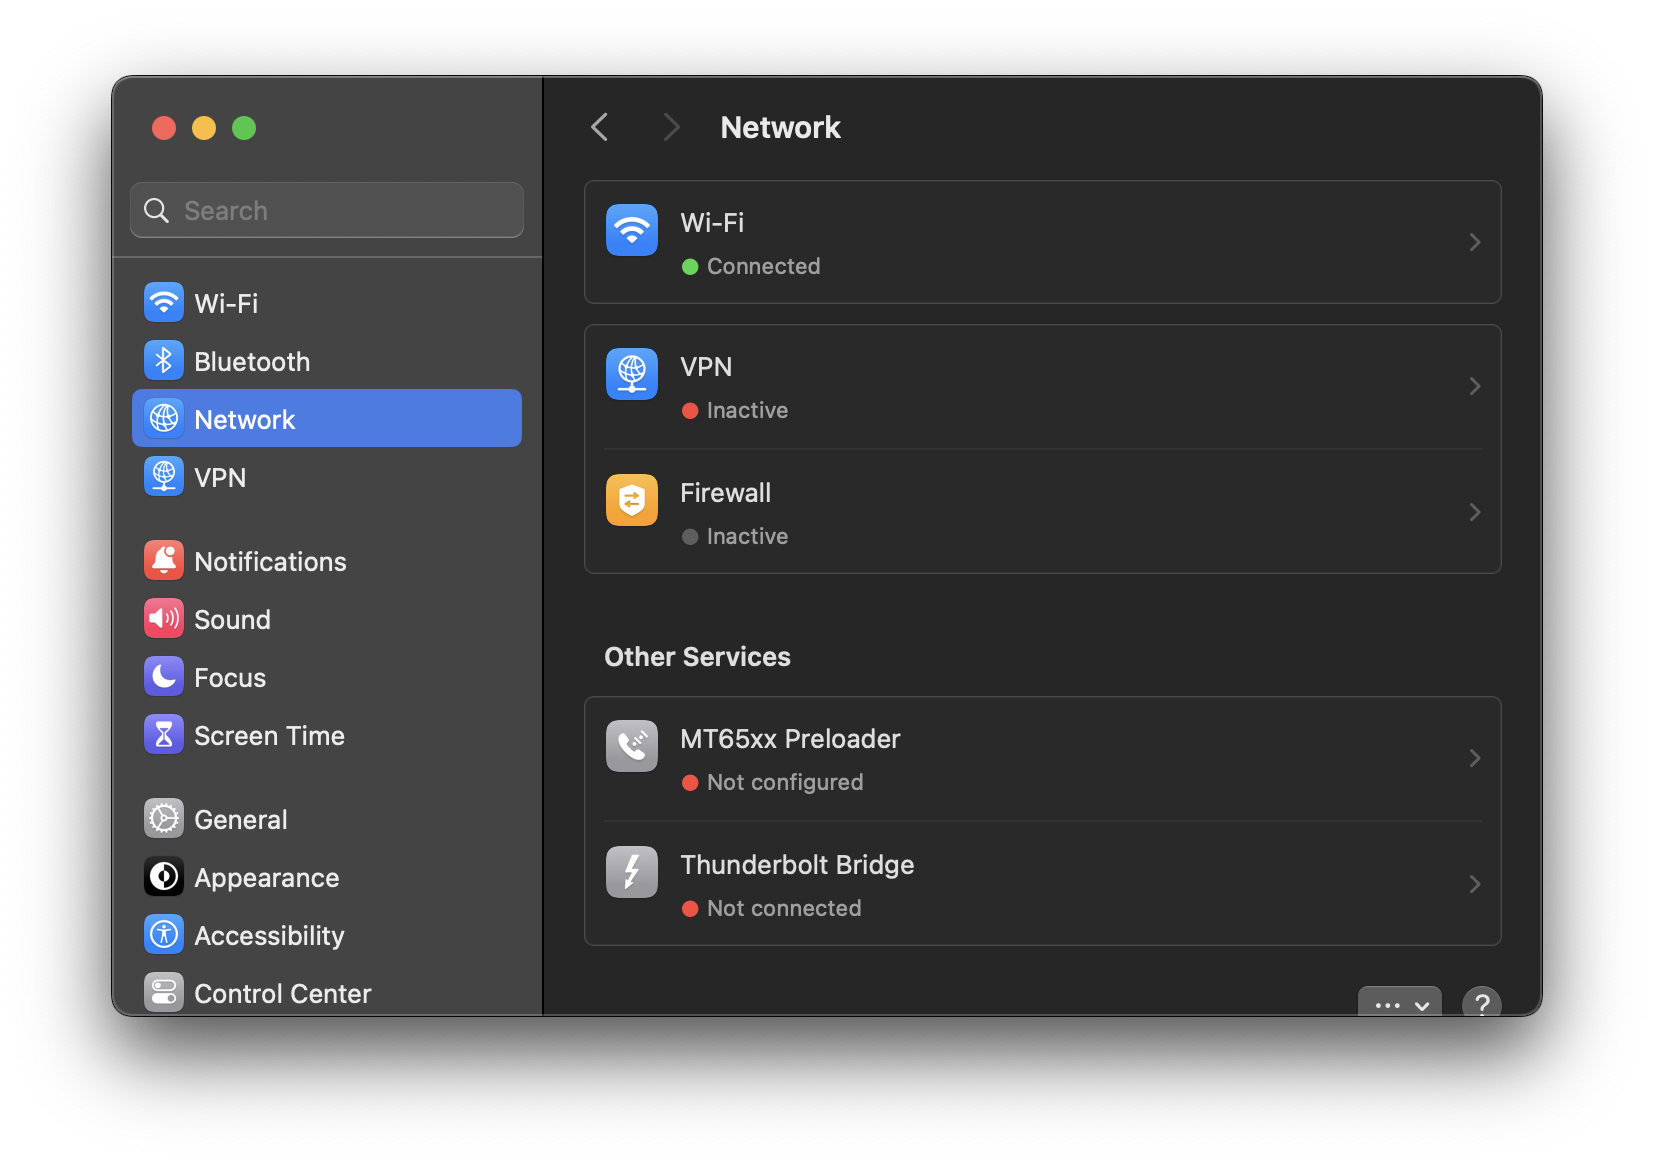
Task: Click the orange Firewall shield icon
Action: (632, 500)
